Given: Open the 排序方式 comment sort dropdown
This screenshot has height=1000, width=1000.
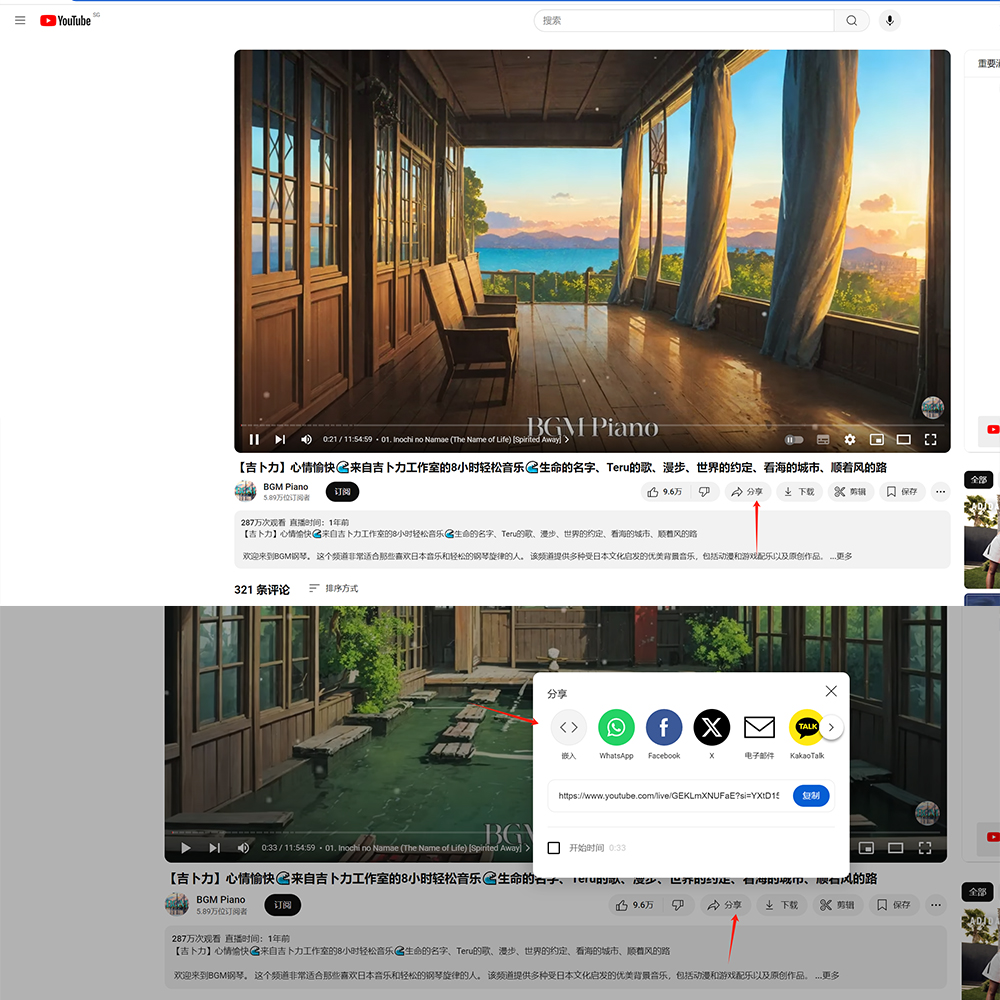Looking at the screenshot, I should [x=334, y=588].
